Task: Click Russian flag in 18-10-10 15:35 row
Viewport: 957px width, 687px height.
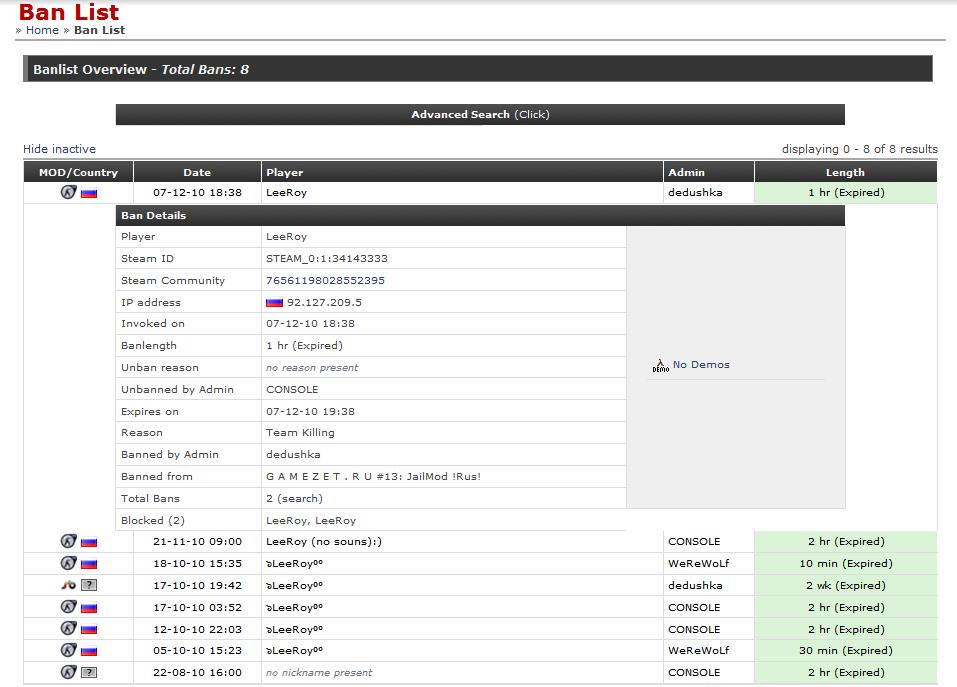Action: [89, 564]
